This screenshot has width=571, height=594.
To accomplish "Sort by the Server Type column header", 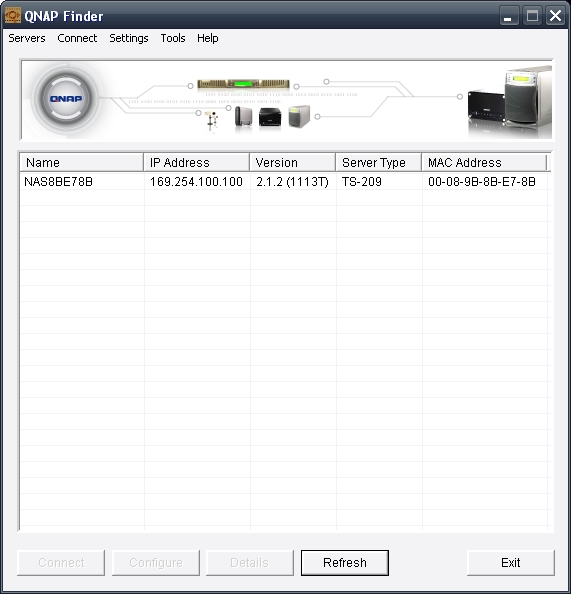I will tap(379, 163).
